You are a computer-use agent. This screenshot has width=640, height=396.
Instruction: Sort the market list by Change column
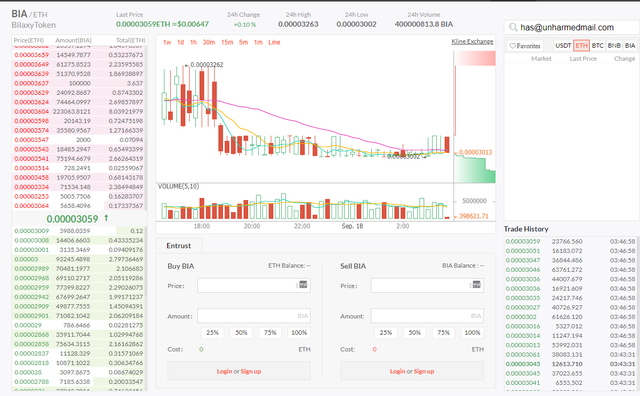pyautogui.click(x=624, y=59)
